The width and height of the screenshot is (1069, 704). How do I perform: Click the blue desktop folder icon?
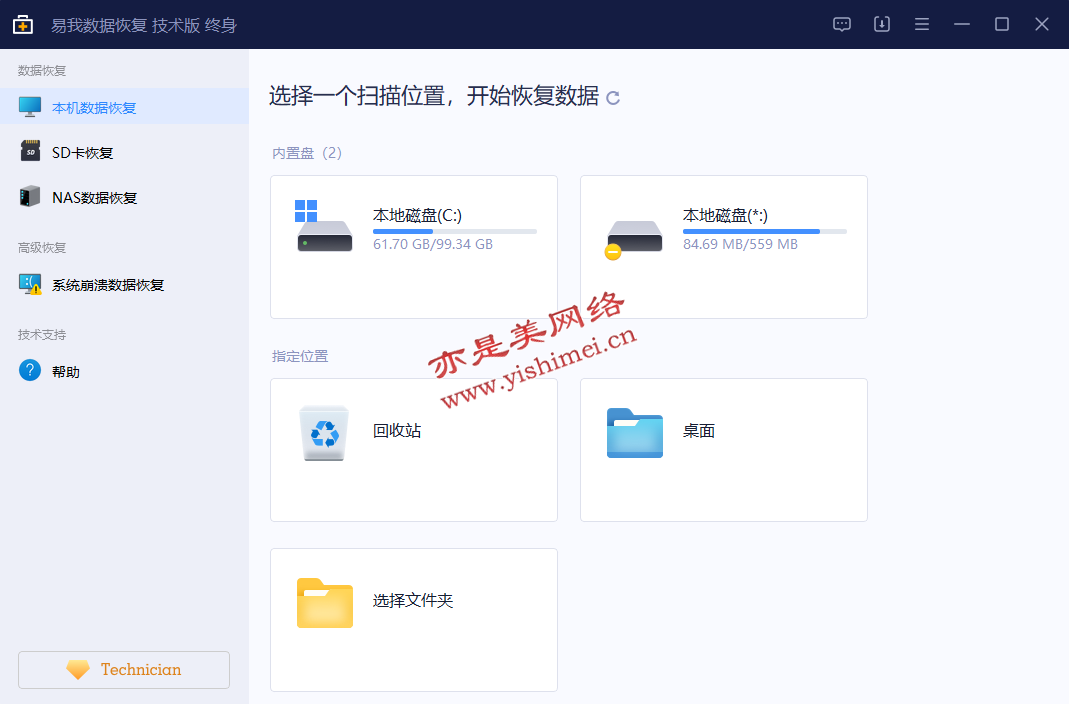point(634,433)
